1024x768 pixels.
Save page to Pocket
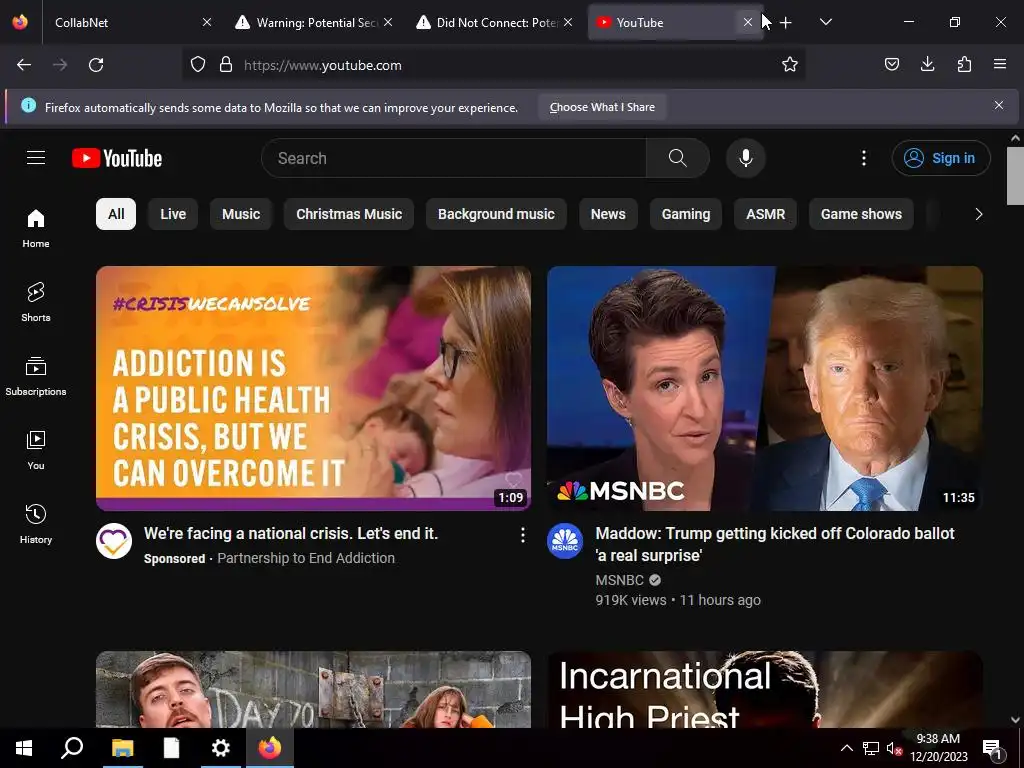tap(891, 64)
